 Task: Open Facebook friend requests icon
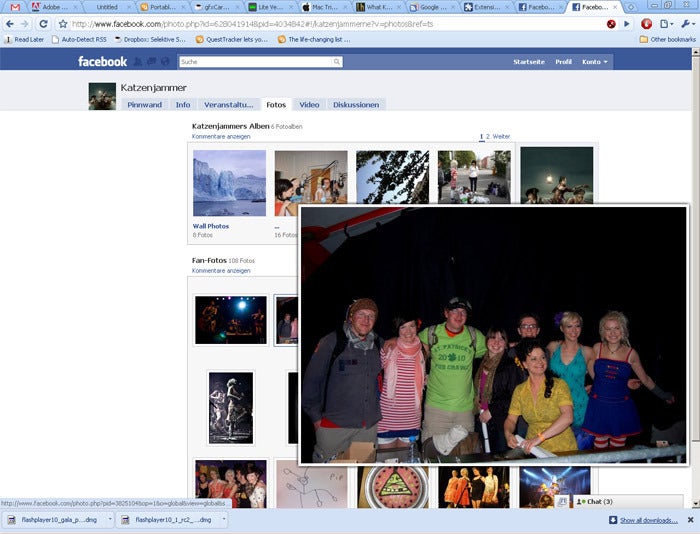click(138, 61)
